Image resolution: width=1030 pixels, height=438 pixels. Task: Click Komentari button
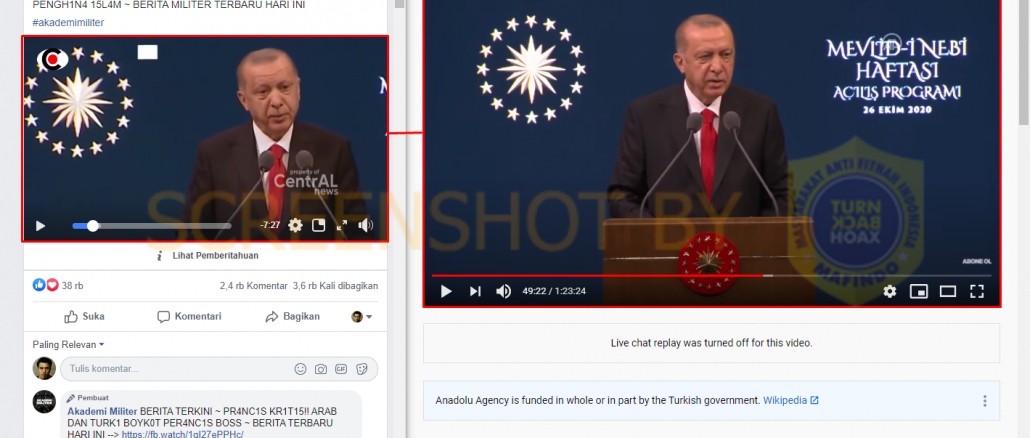[189, 317]
